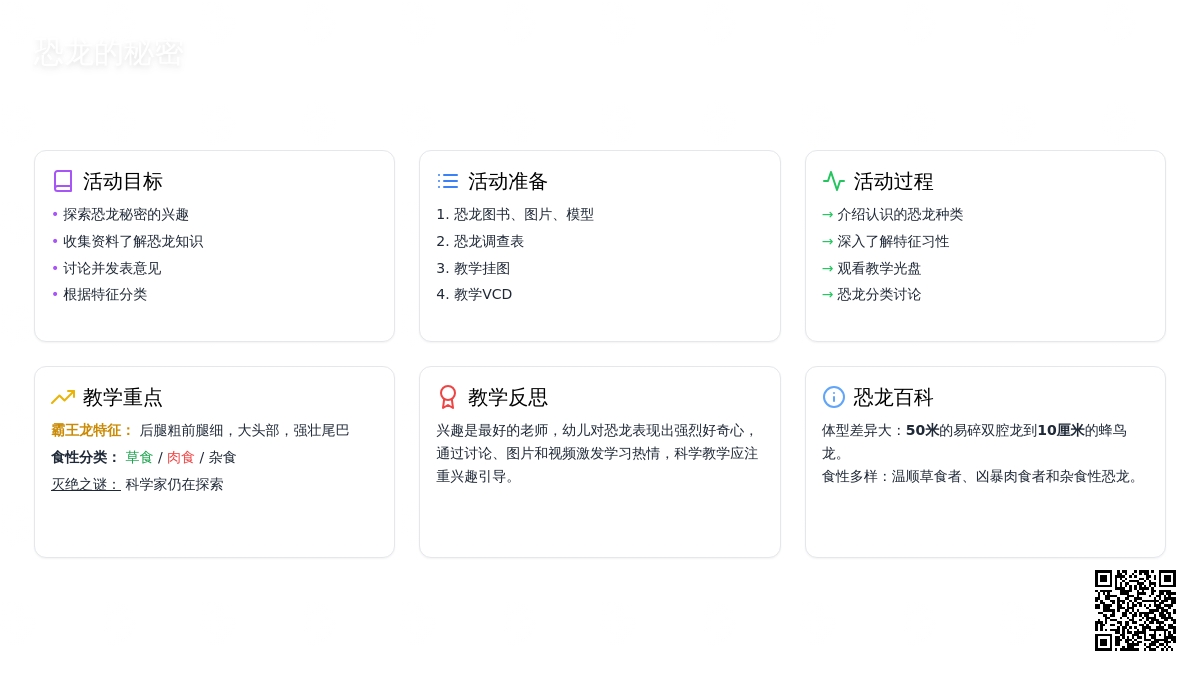
Task: Click the purple book icon beside 活动目标
Action: pyautogui.click(x=63, y=181)
